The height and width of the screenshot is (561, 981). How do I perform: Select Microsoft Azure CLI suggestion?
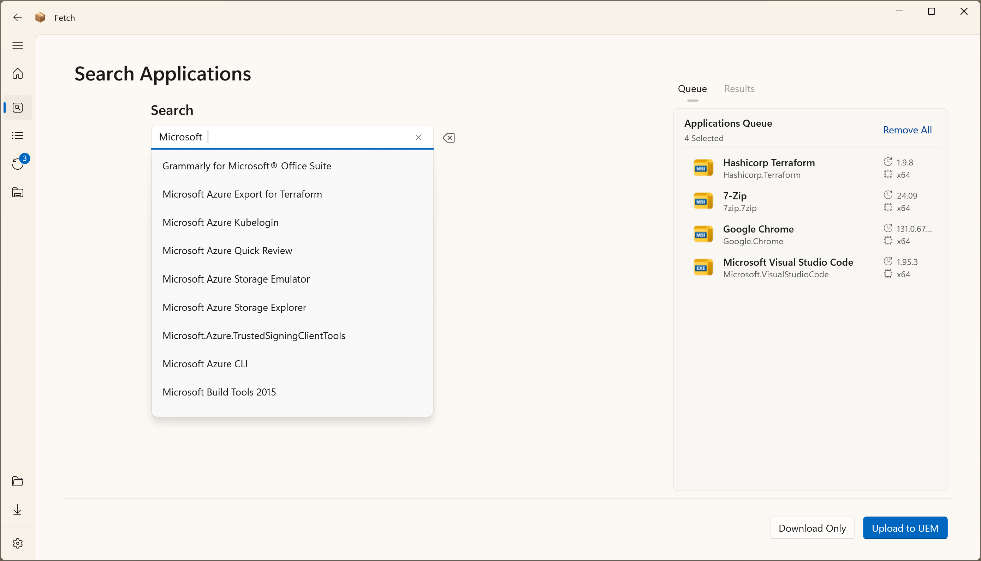pos(204,364)
